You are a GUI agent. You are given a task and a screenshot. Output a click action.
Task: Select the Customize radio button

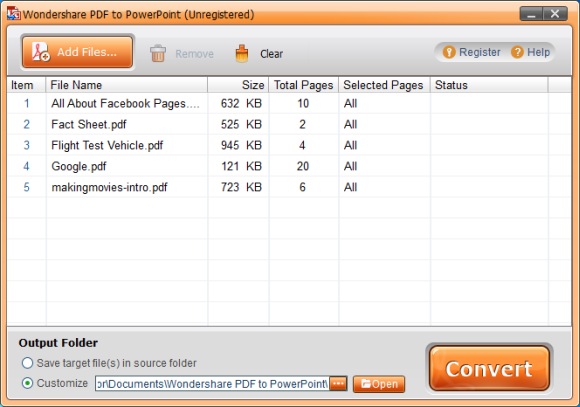tap(27, 383)
